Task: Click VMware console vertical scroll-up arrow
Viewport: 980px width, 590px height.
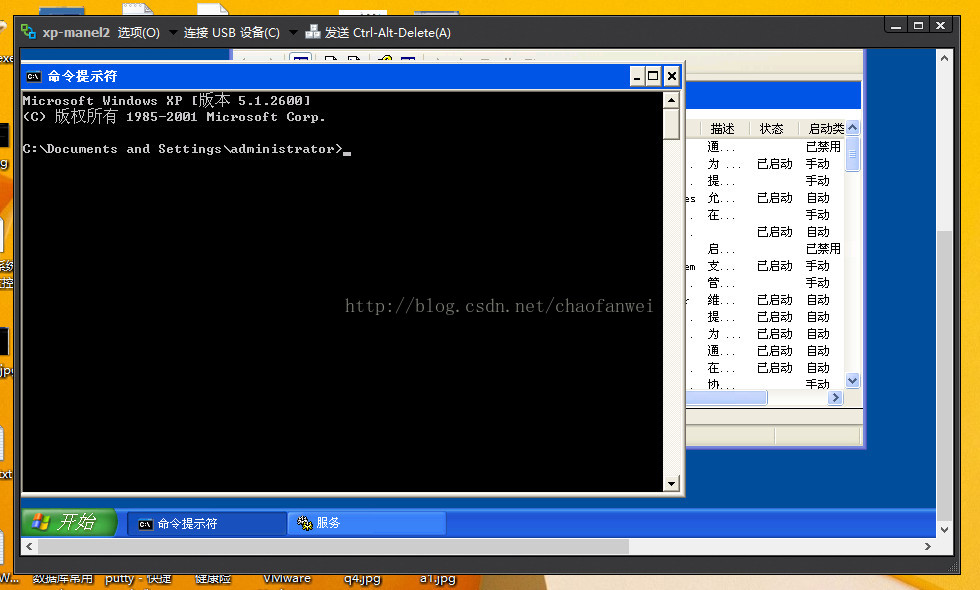Action: (944, 58)
